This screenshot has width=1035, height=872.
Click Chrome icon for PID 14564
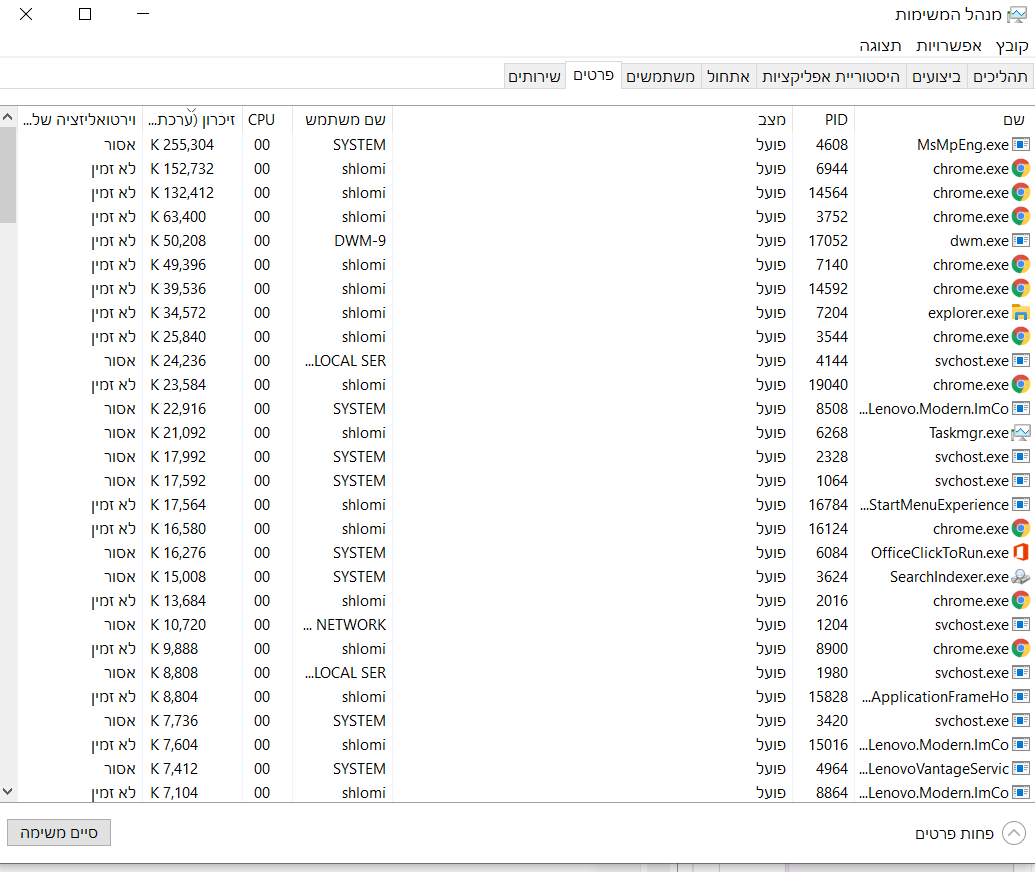pos(1020,193)
